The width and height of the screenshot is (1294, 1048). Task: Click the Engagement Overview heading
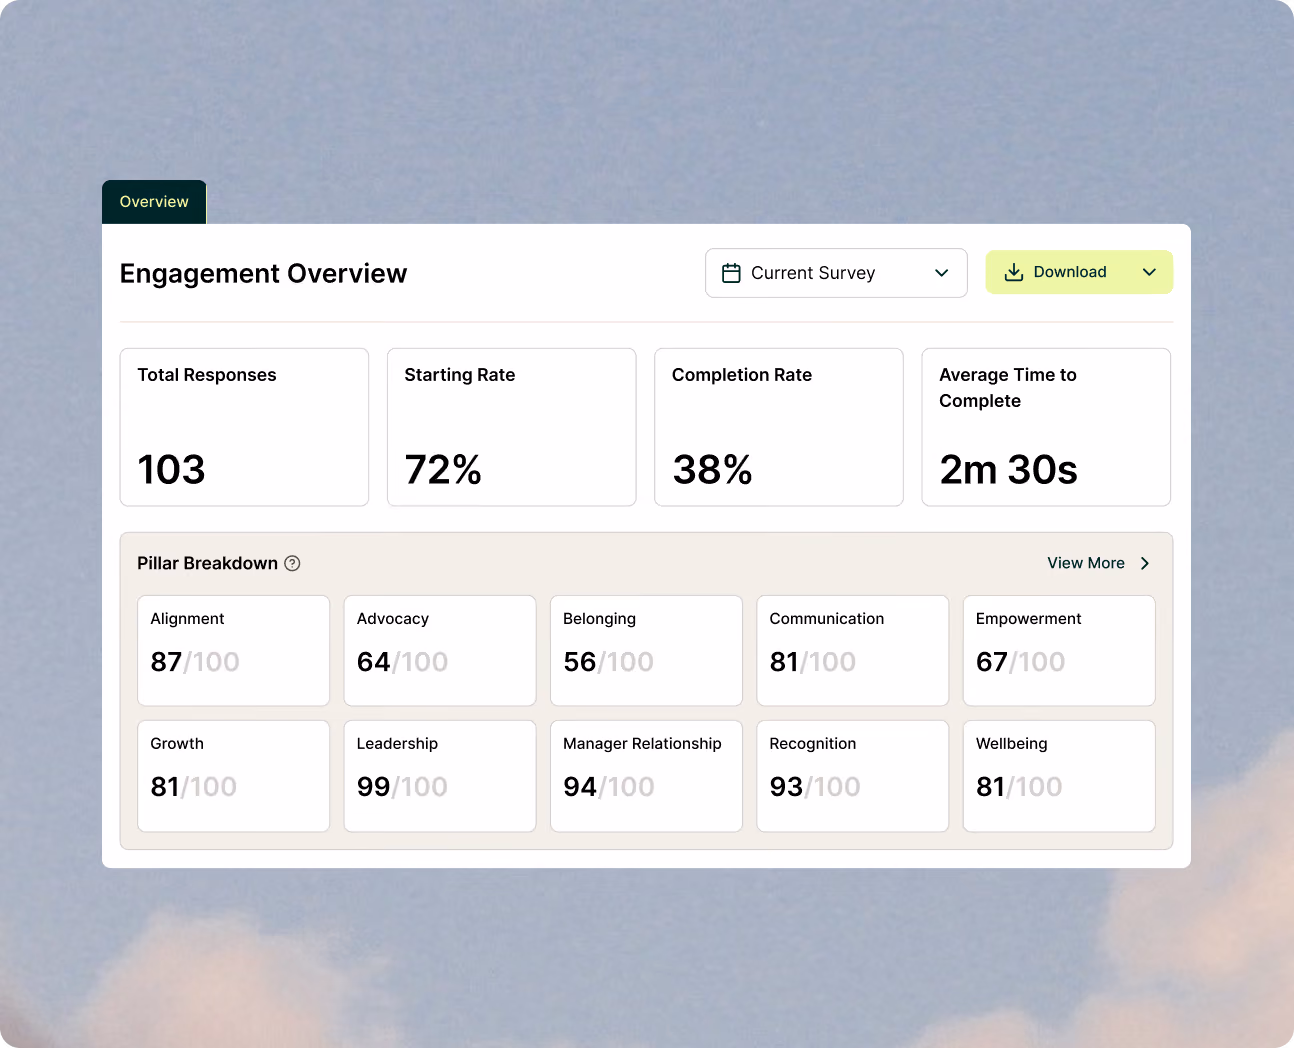[264, 274]
